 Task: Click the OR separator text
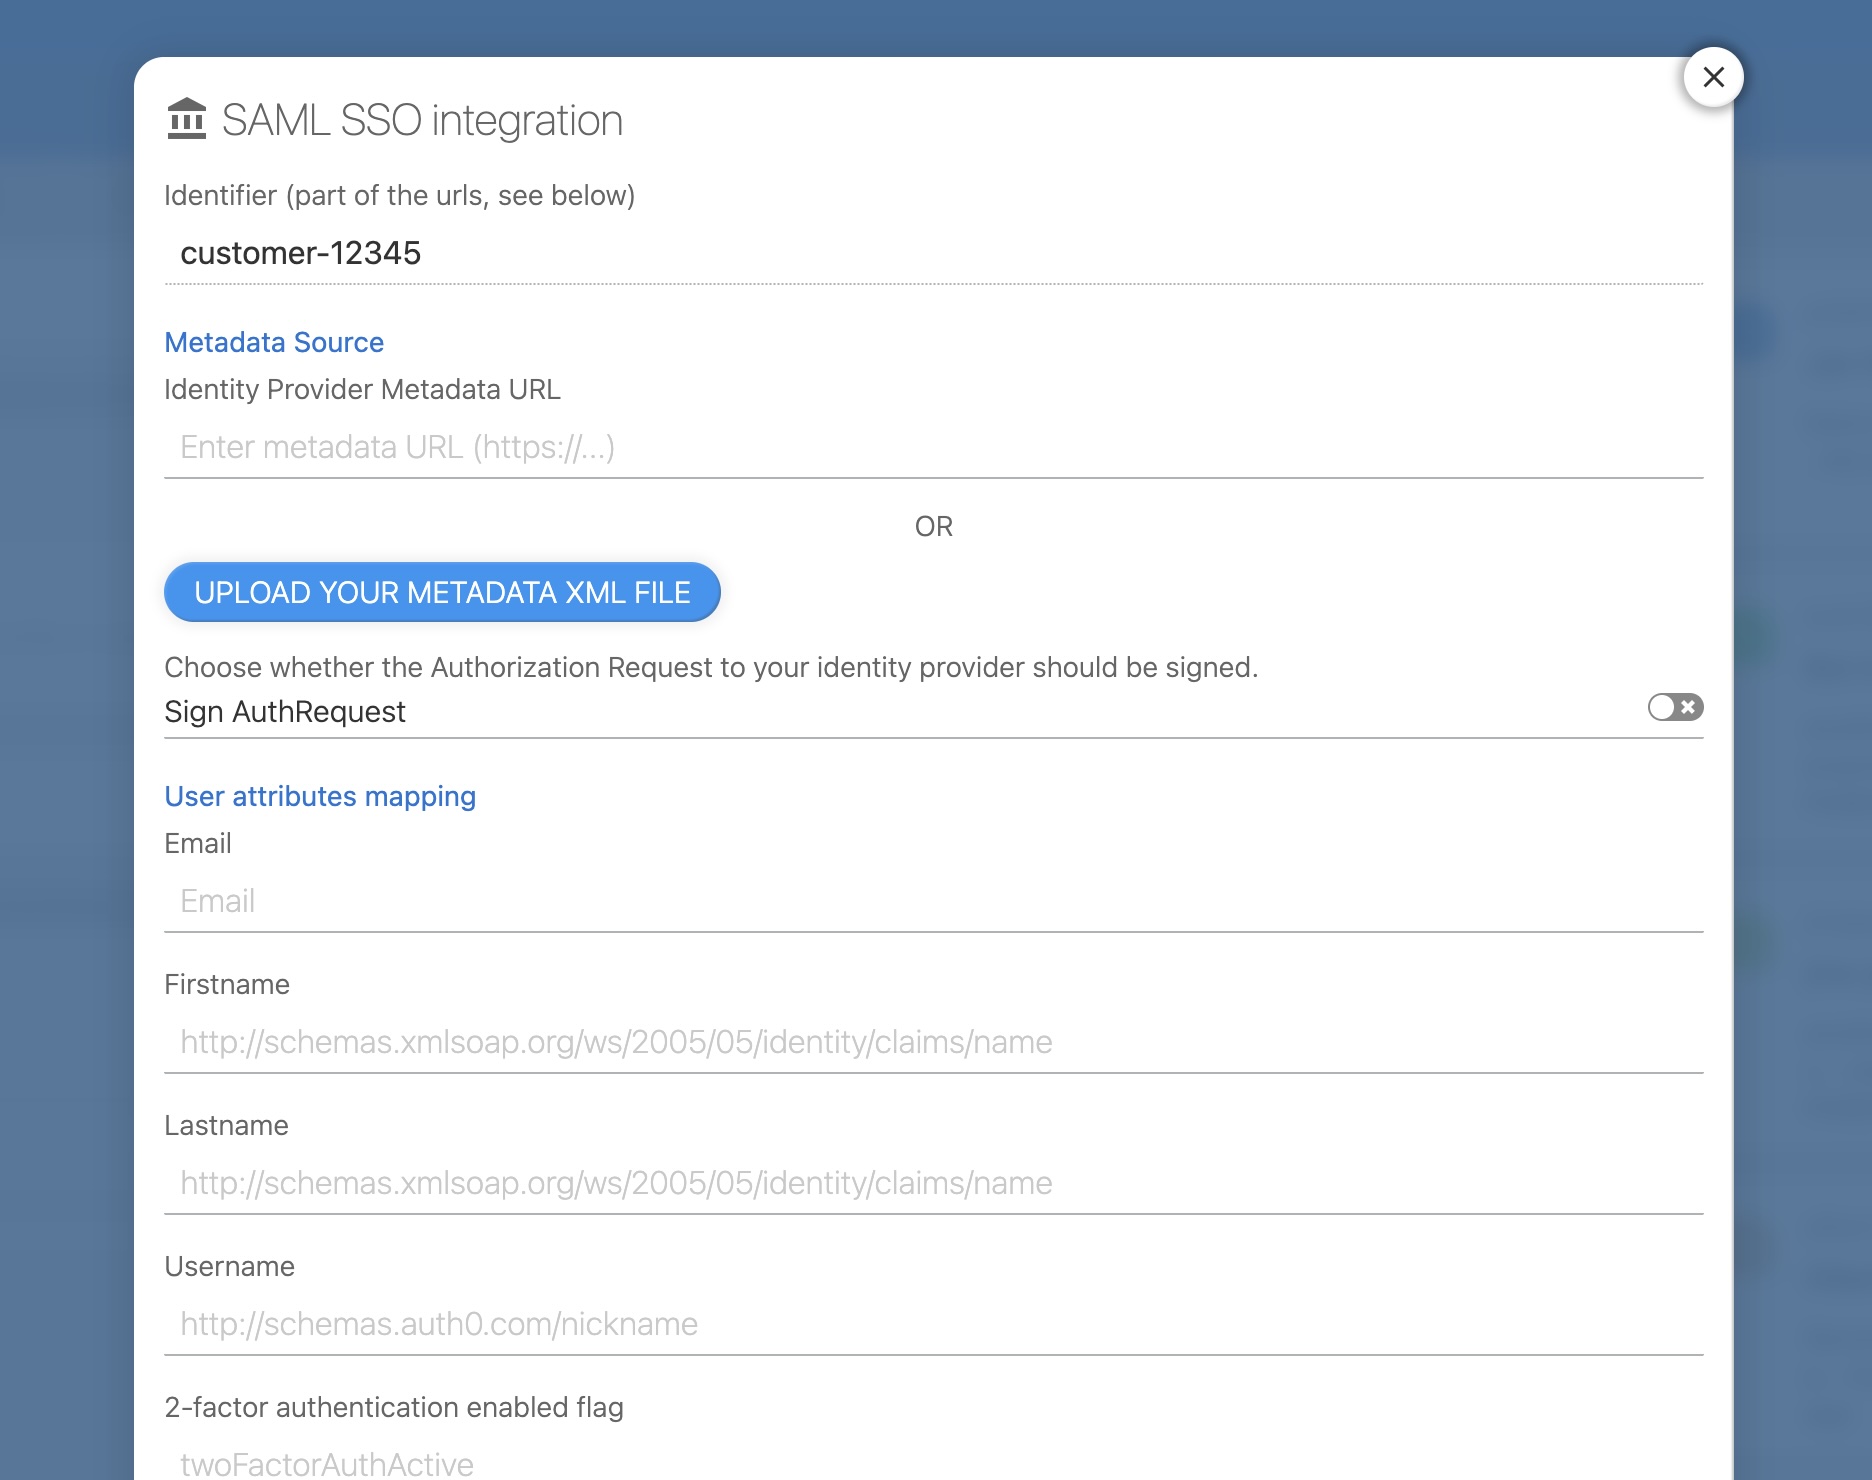tap(933, 527)
